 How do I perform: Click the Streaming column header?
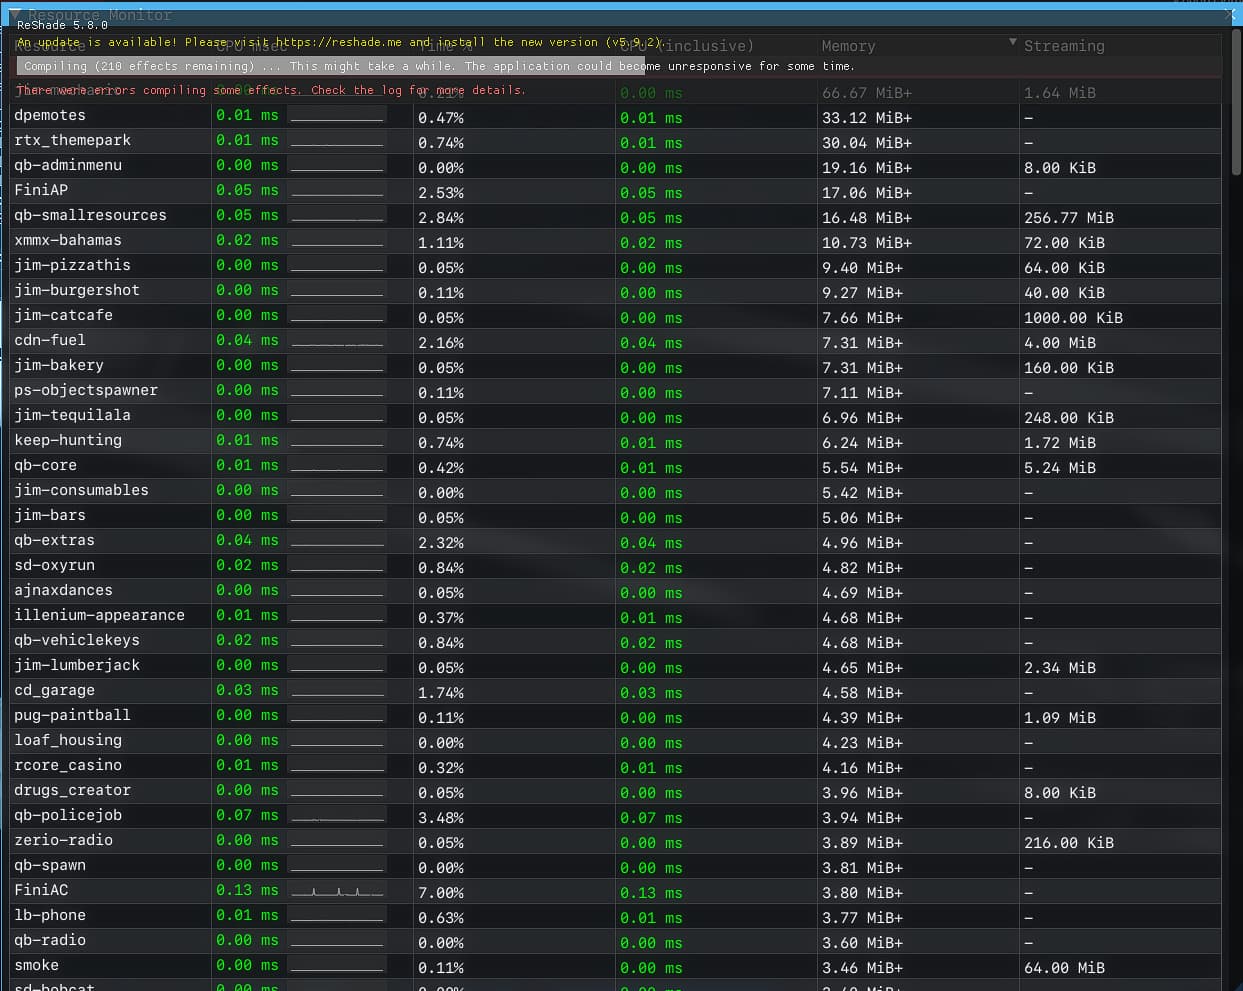click(1064, 46)
